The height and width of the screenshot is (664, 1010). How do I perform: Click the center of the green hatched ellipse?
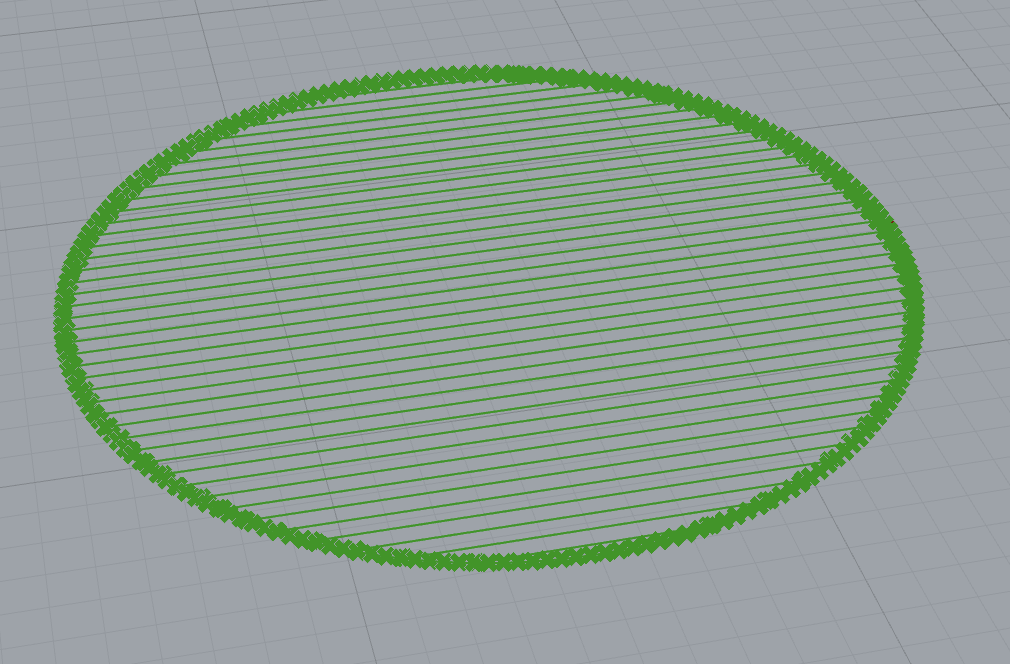pos(489,318)
